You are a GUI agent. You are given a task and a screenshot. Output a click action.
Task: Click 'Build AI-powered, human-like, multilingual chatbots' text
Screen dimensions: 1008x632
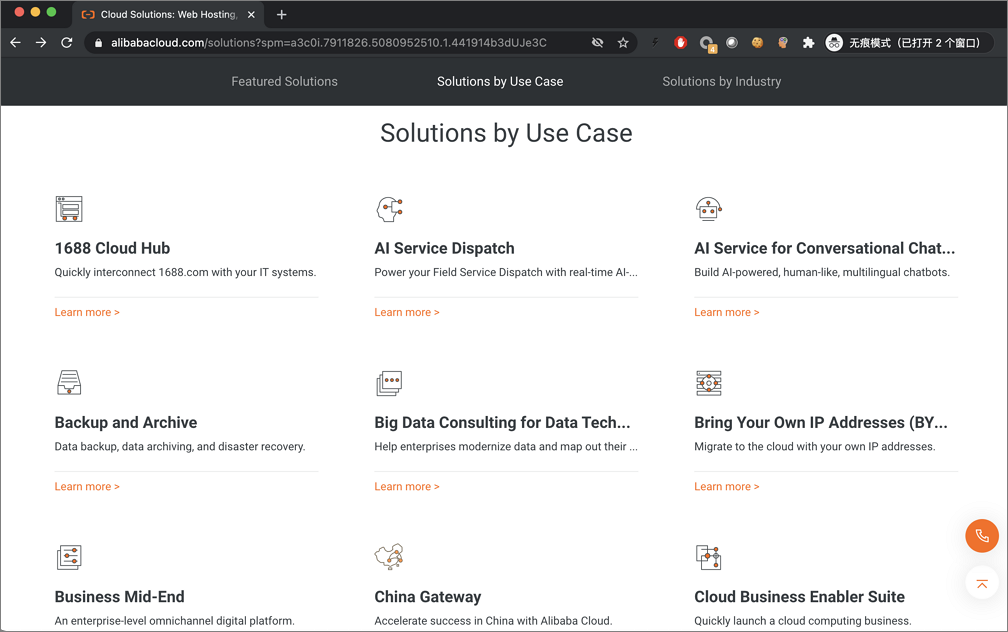pos(822,273)
